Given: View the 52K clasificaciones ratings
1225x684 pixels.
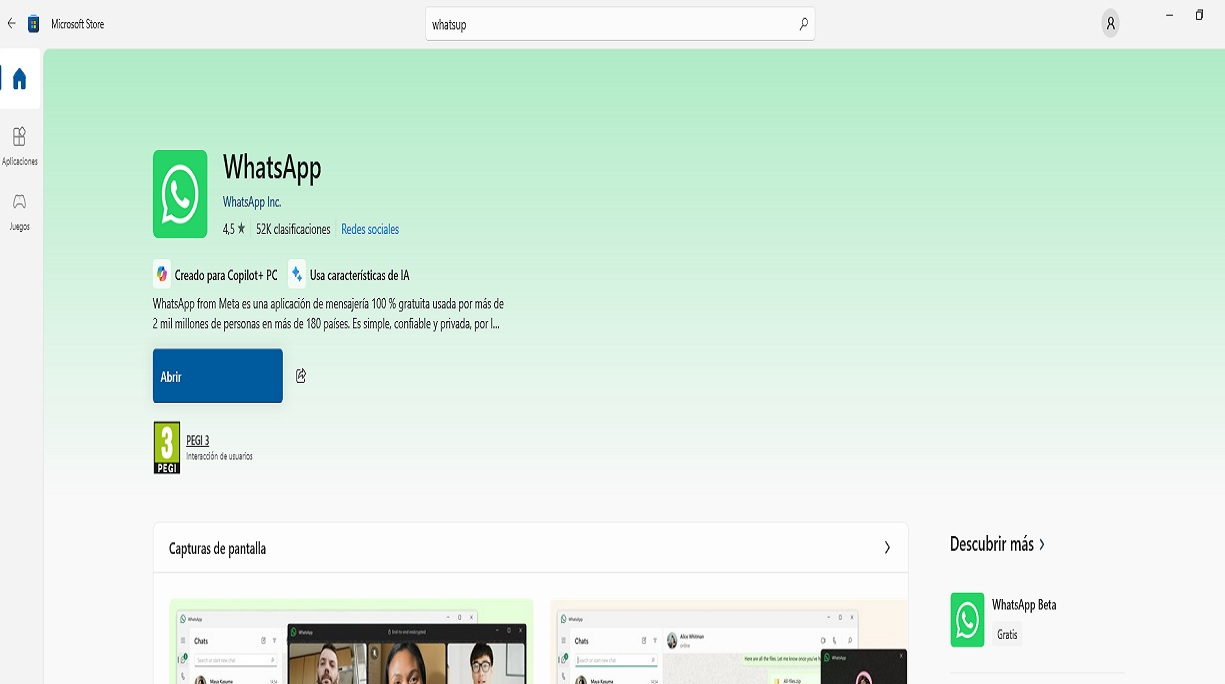Looking at the screenshot, I should click(x=293, y=229).
